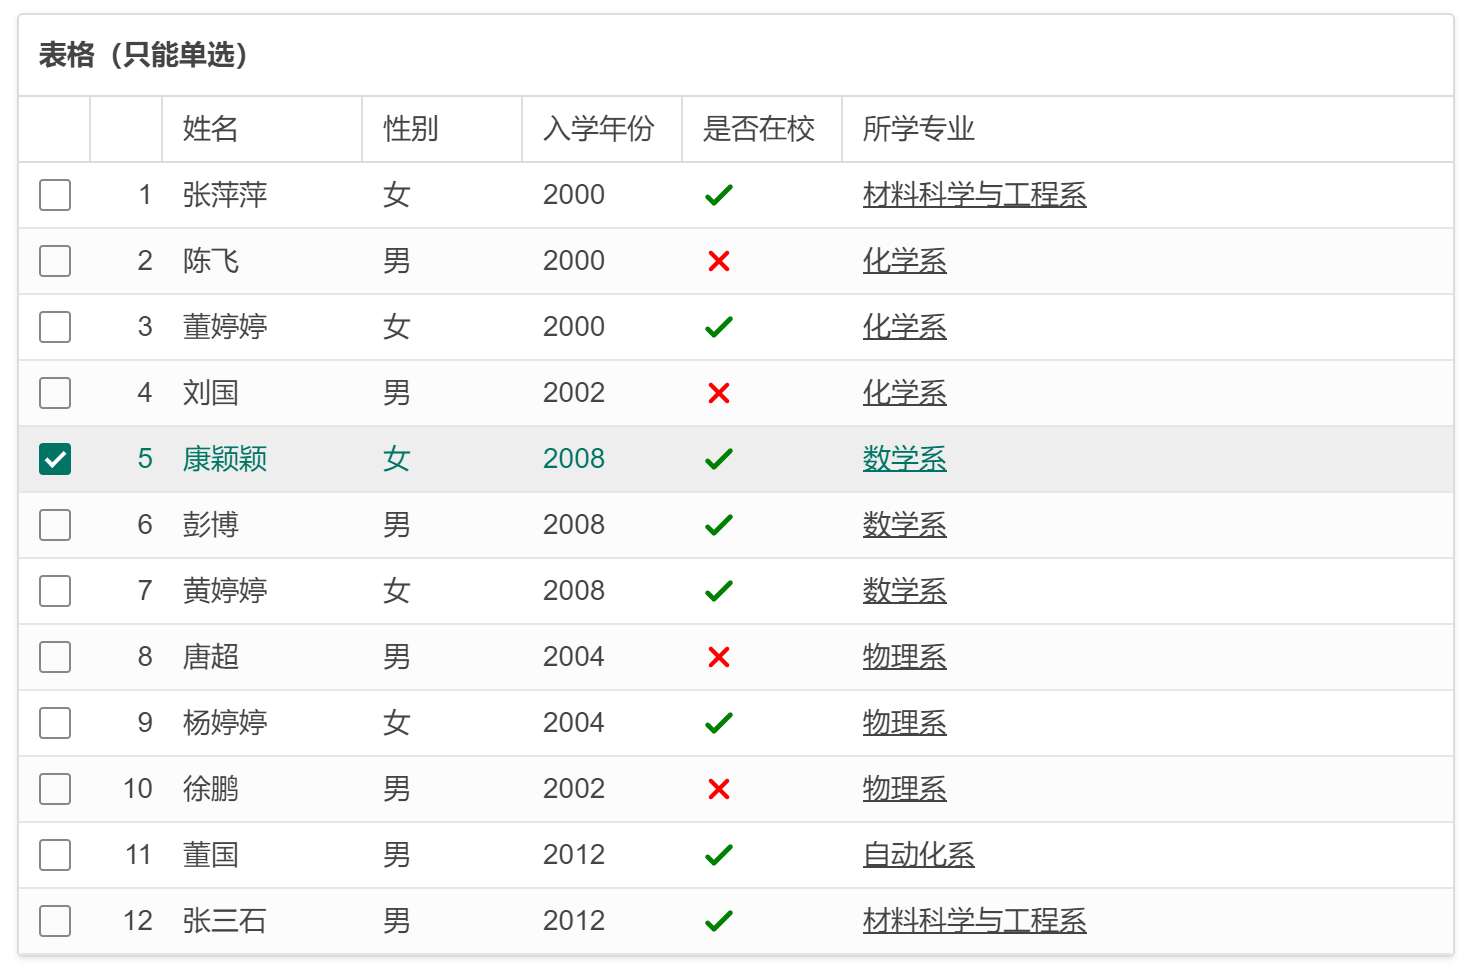Select the checkbox for 董婷婷
The image size is (1476, 977).
55,327
